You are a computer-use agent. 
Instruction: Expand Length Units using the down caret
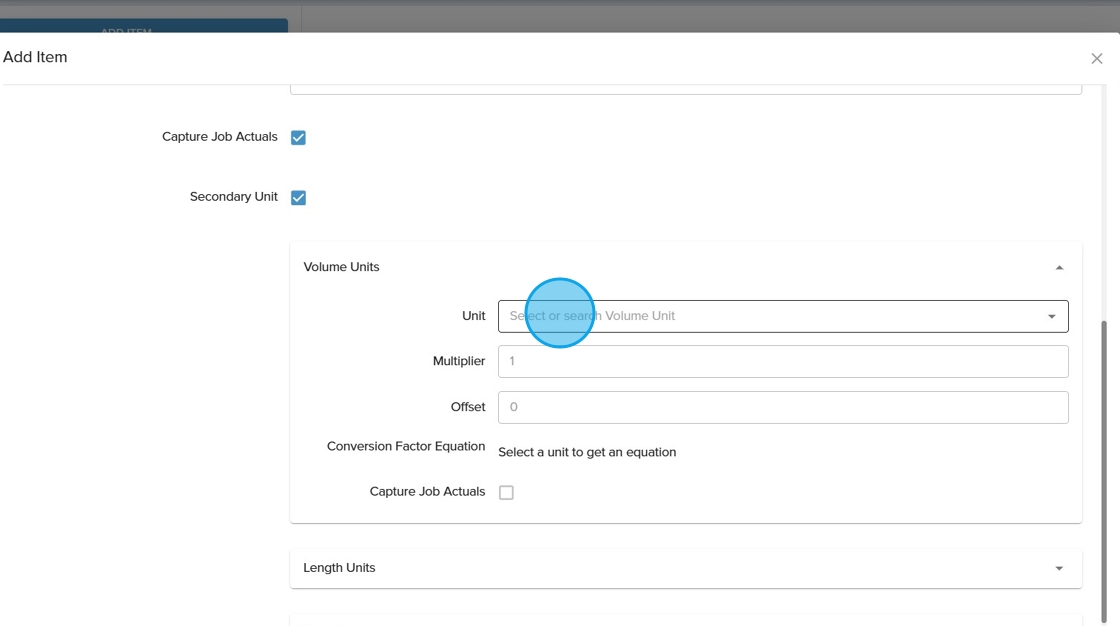(1059, 569)
